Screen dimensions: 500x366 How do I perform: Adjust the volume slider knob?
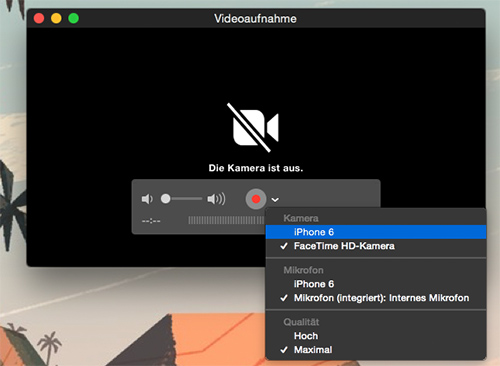[166, 199]
